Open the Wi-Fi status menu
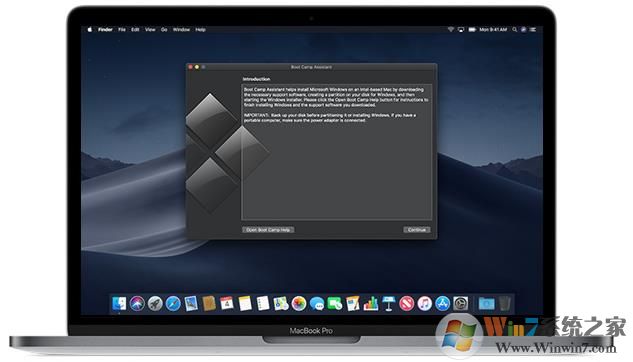 point(451,29)
